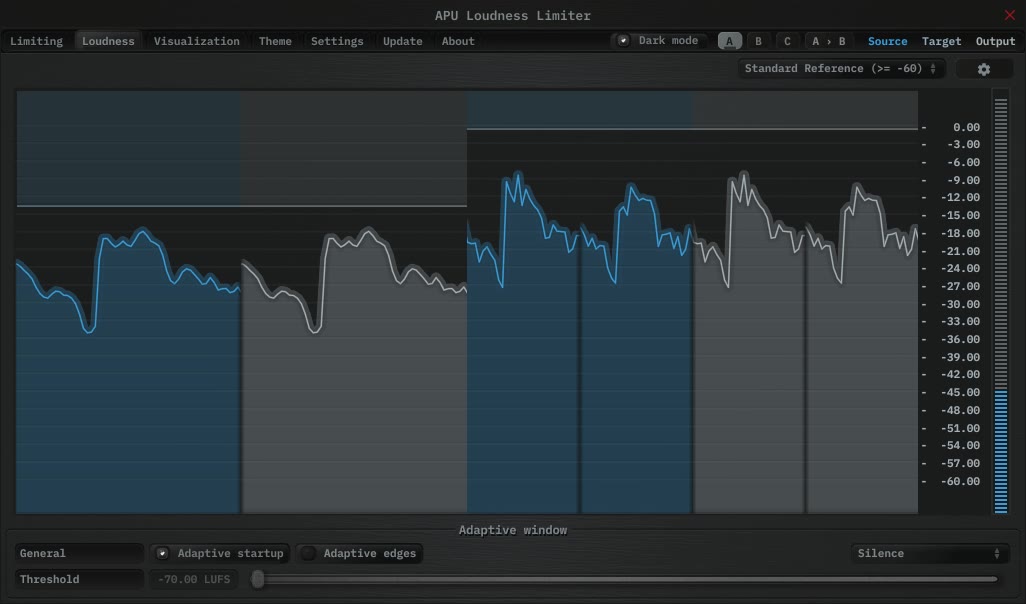Viewport: 1026px width, 604px height.
Task: Select preset slot C
Action: pos(787,41)
